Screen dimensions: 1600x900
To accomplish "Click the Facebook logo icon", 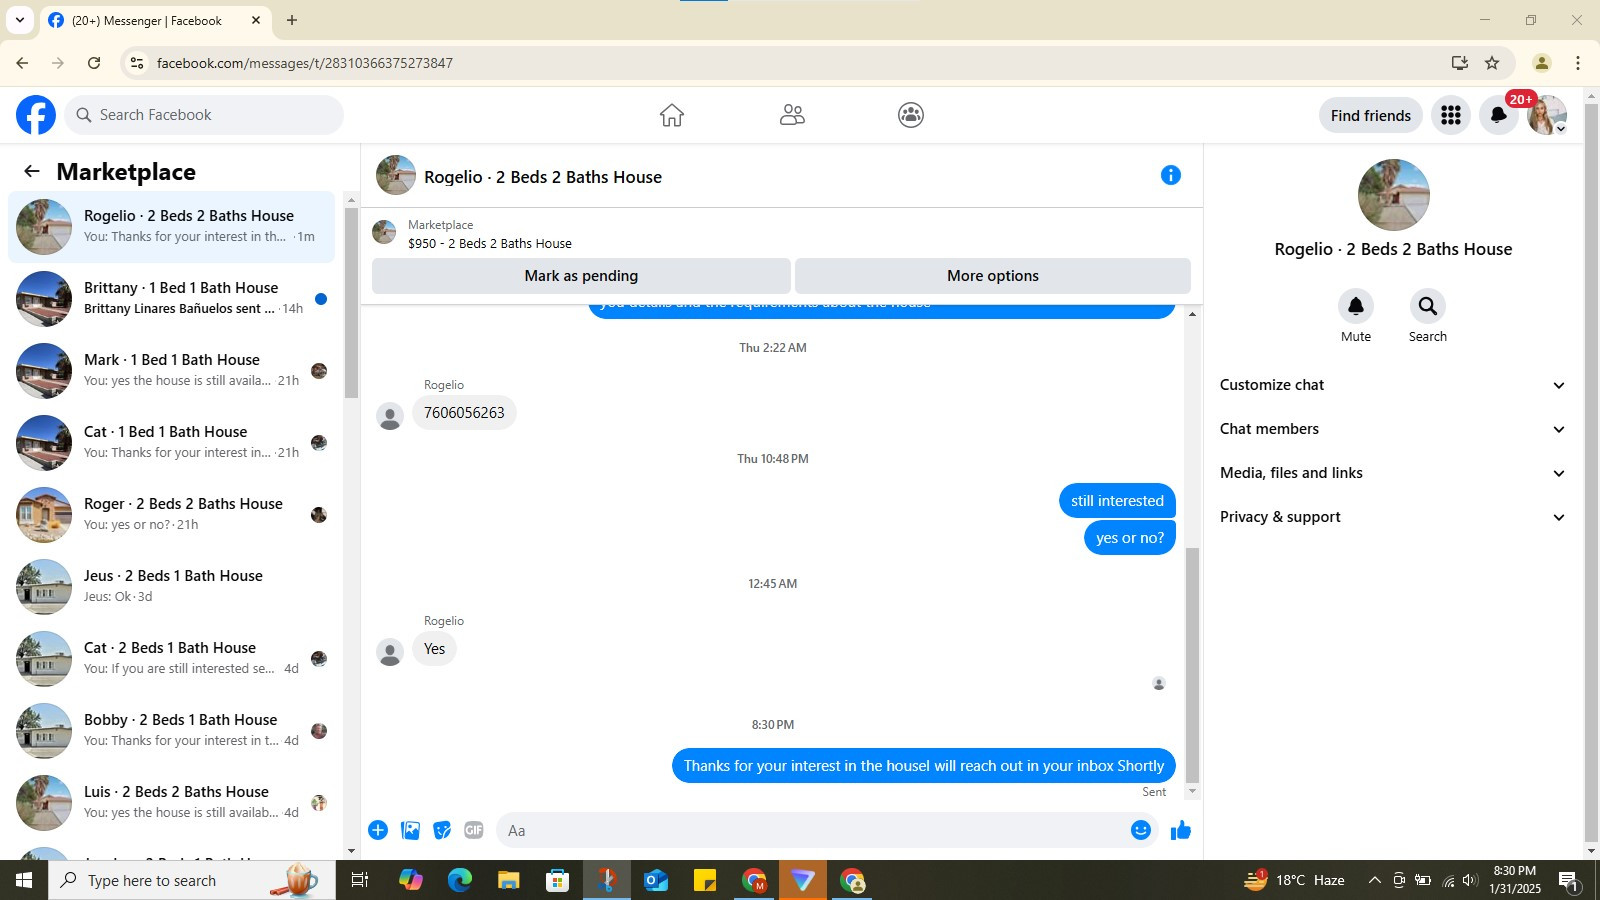I will pyautogui.click(x=36, y=115).
